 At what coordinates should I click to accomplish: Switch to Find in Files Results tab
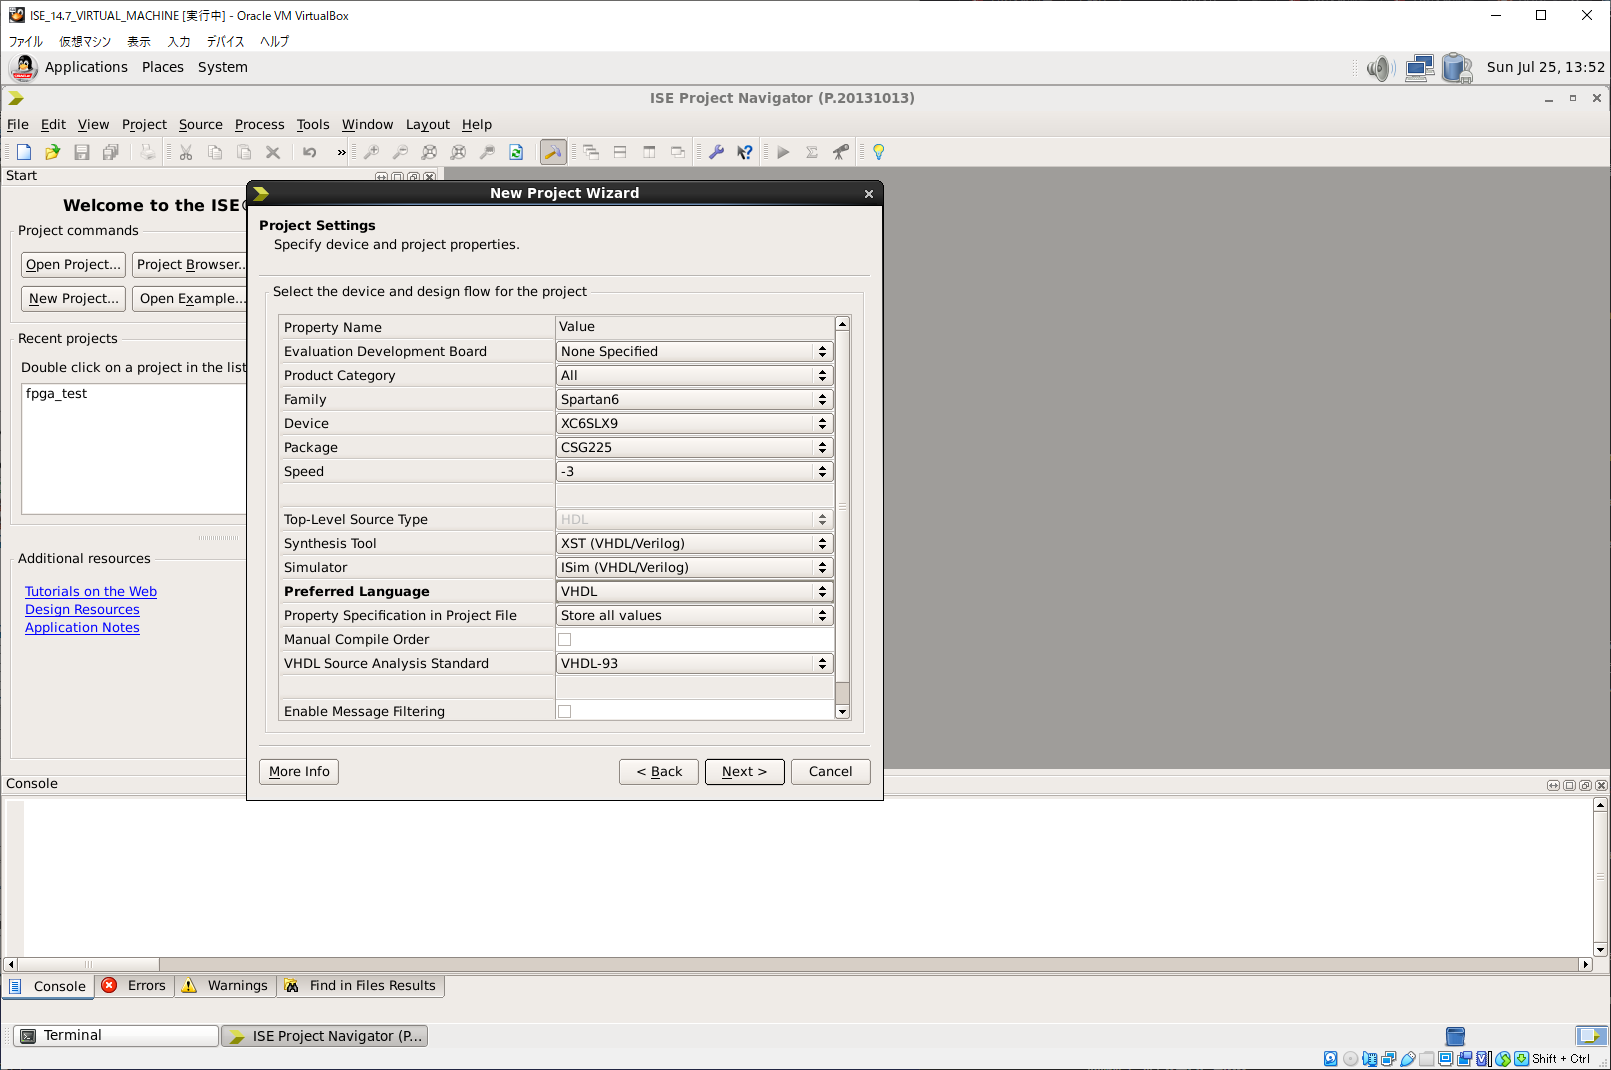coord(361,986)
